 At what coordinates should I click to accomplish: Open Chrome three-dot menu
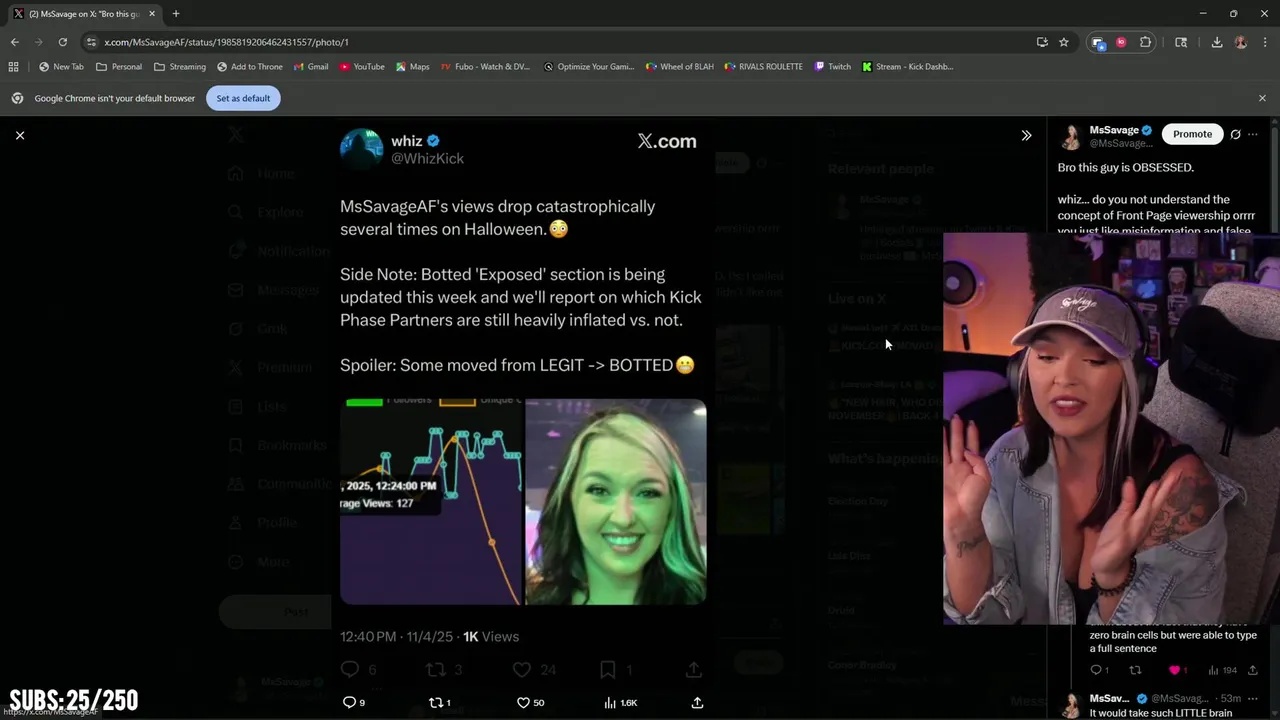tap(1263, 42)
